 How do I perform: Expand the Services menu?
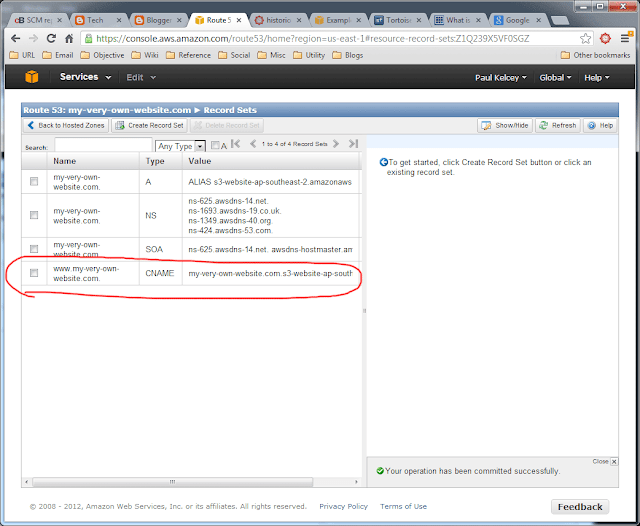85,77
